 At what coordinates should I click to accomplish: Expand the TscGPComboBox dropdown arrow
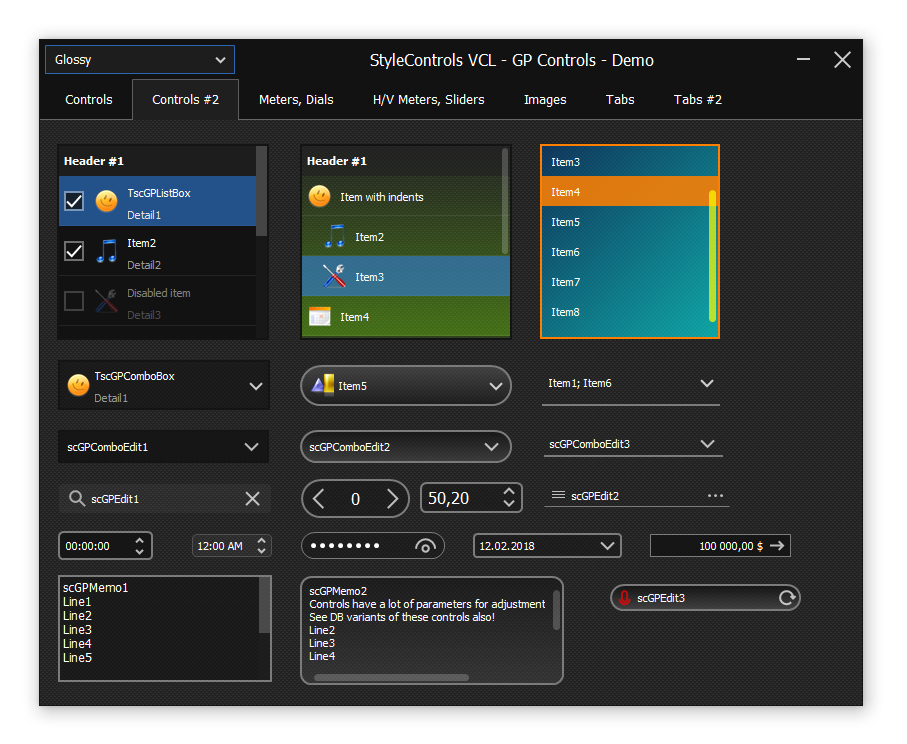point(256,386)
